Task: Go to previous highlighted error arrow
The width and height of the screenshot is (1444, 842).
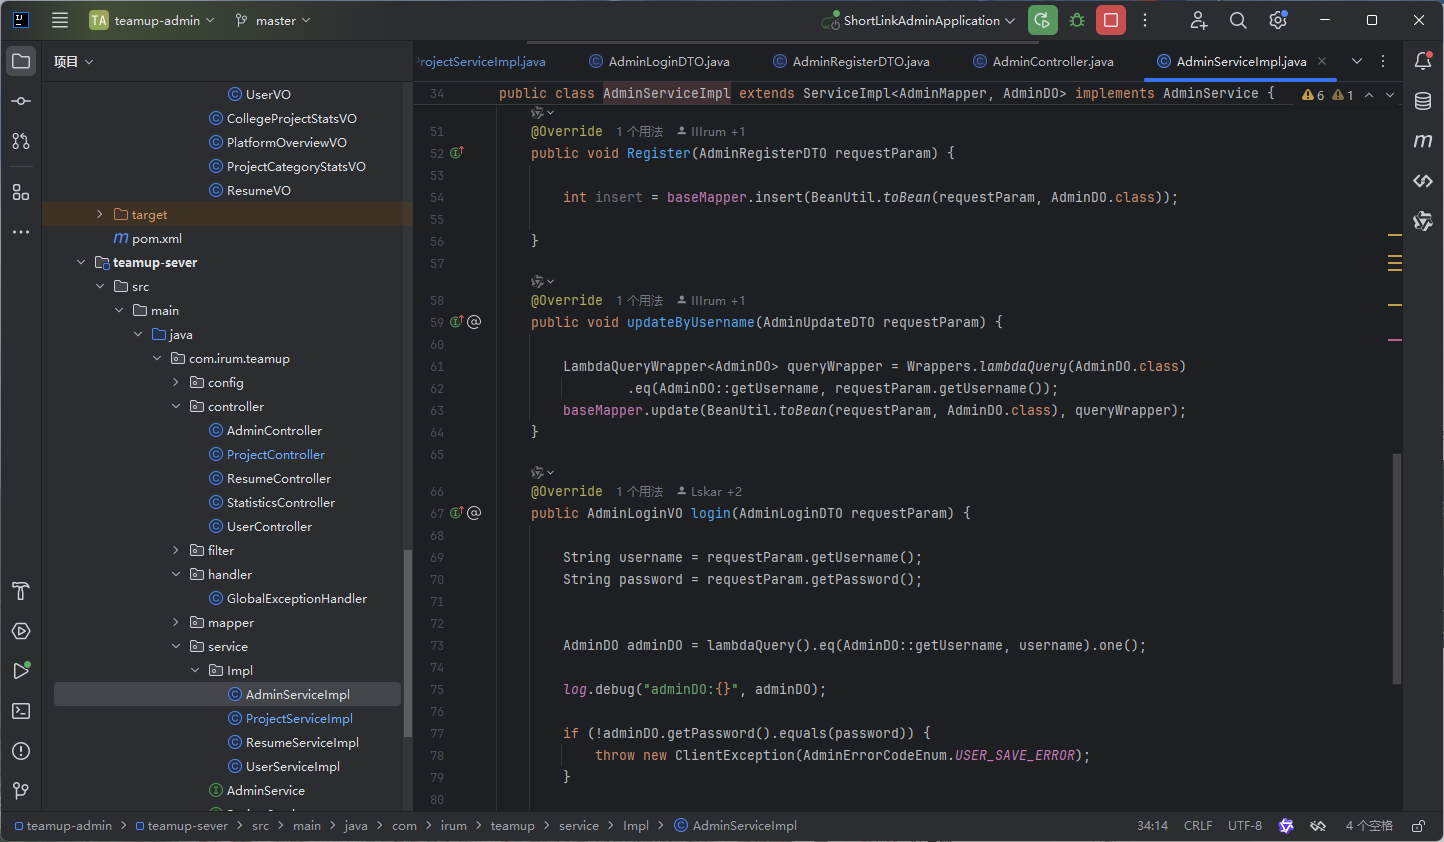Action: point(1369,95)
